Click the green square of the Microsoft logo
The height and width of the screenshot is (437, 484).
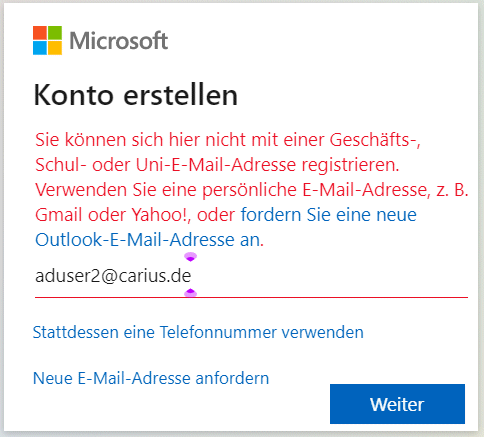pos(55,33)
